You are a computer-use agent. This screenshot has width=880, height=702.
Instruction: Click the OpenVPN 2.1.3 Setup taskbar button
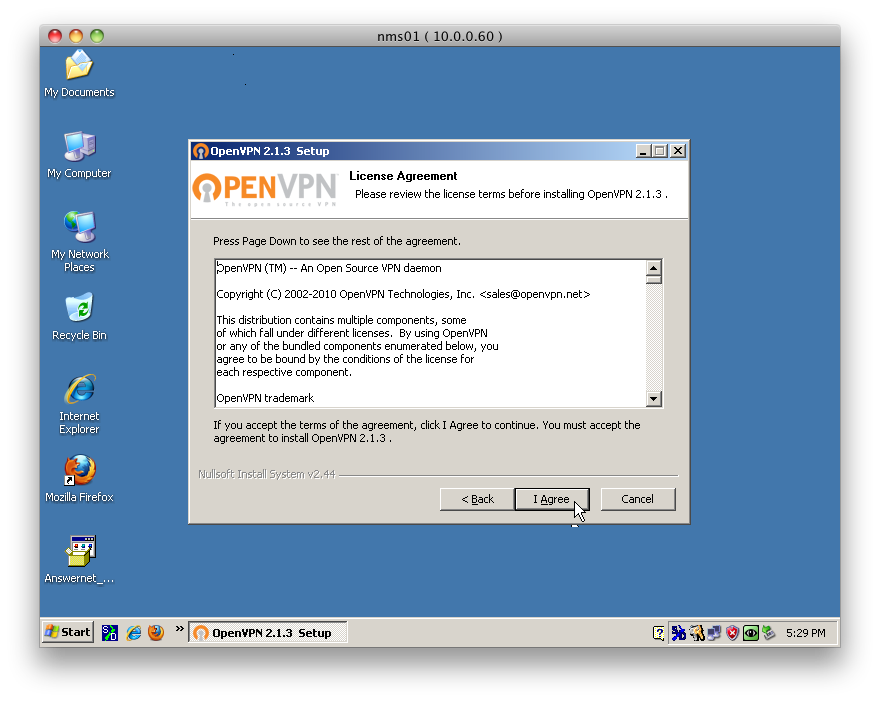pyautogui.click(x=268, y=633)
